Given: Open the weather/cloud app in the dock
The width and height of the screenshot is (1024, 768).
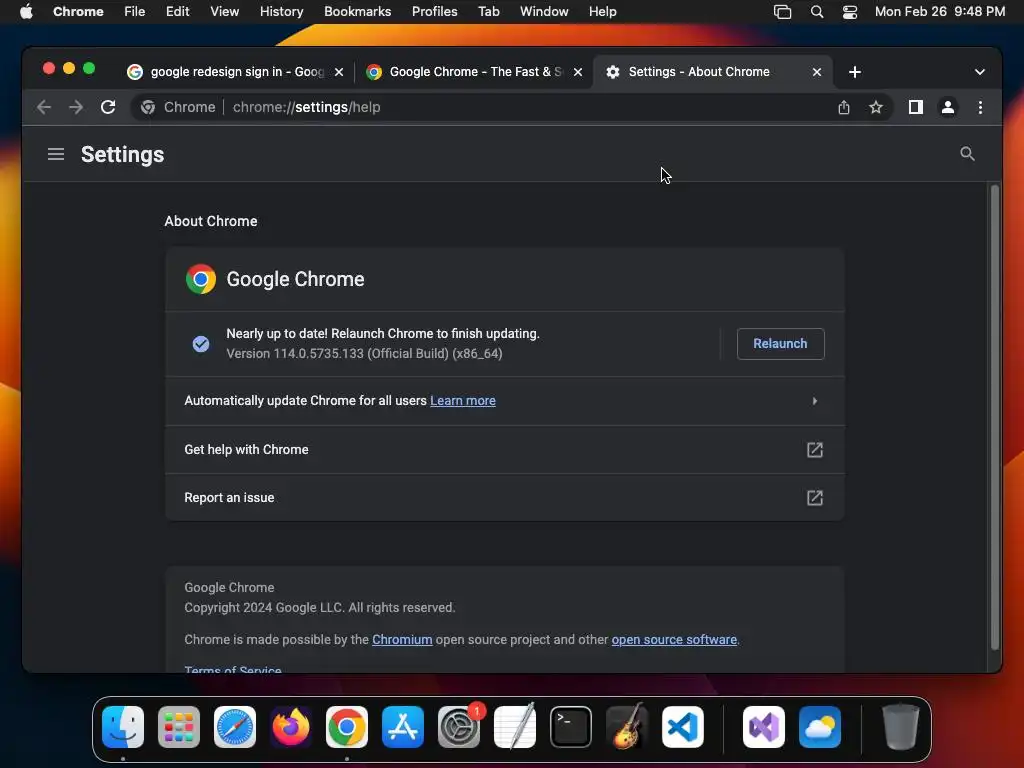Looking at the screenshot, I should 820,727.
